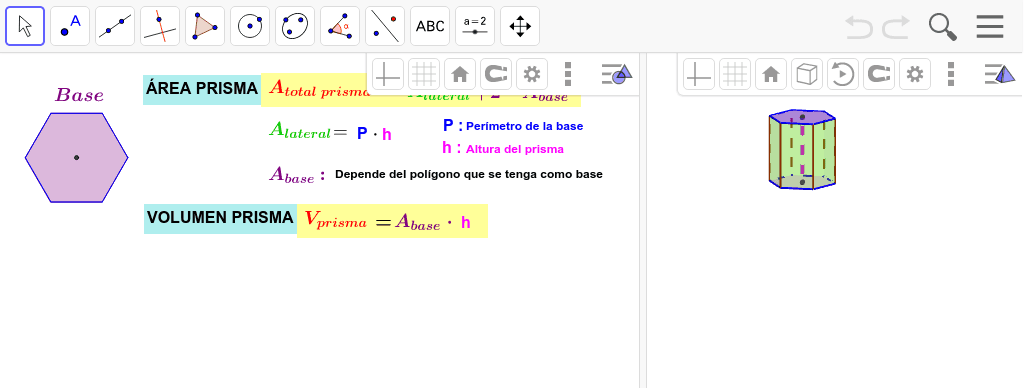The height and width of the screenshot is (390, 1024).
Task: Click the A lateral = P · h formula
Action: [330, 132]
